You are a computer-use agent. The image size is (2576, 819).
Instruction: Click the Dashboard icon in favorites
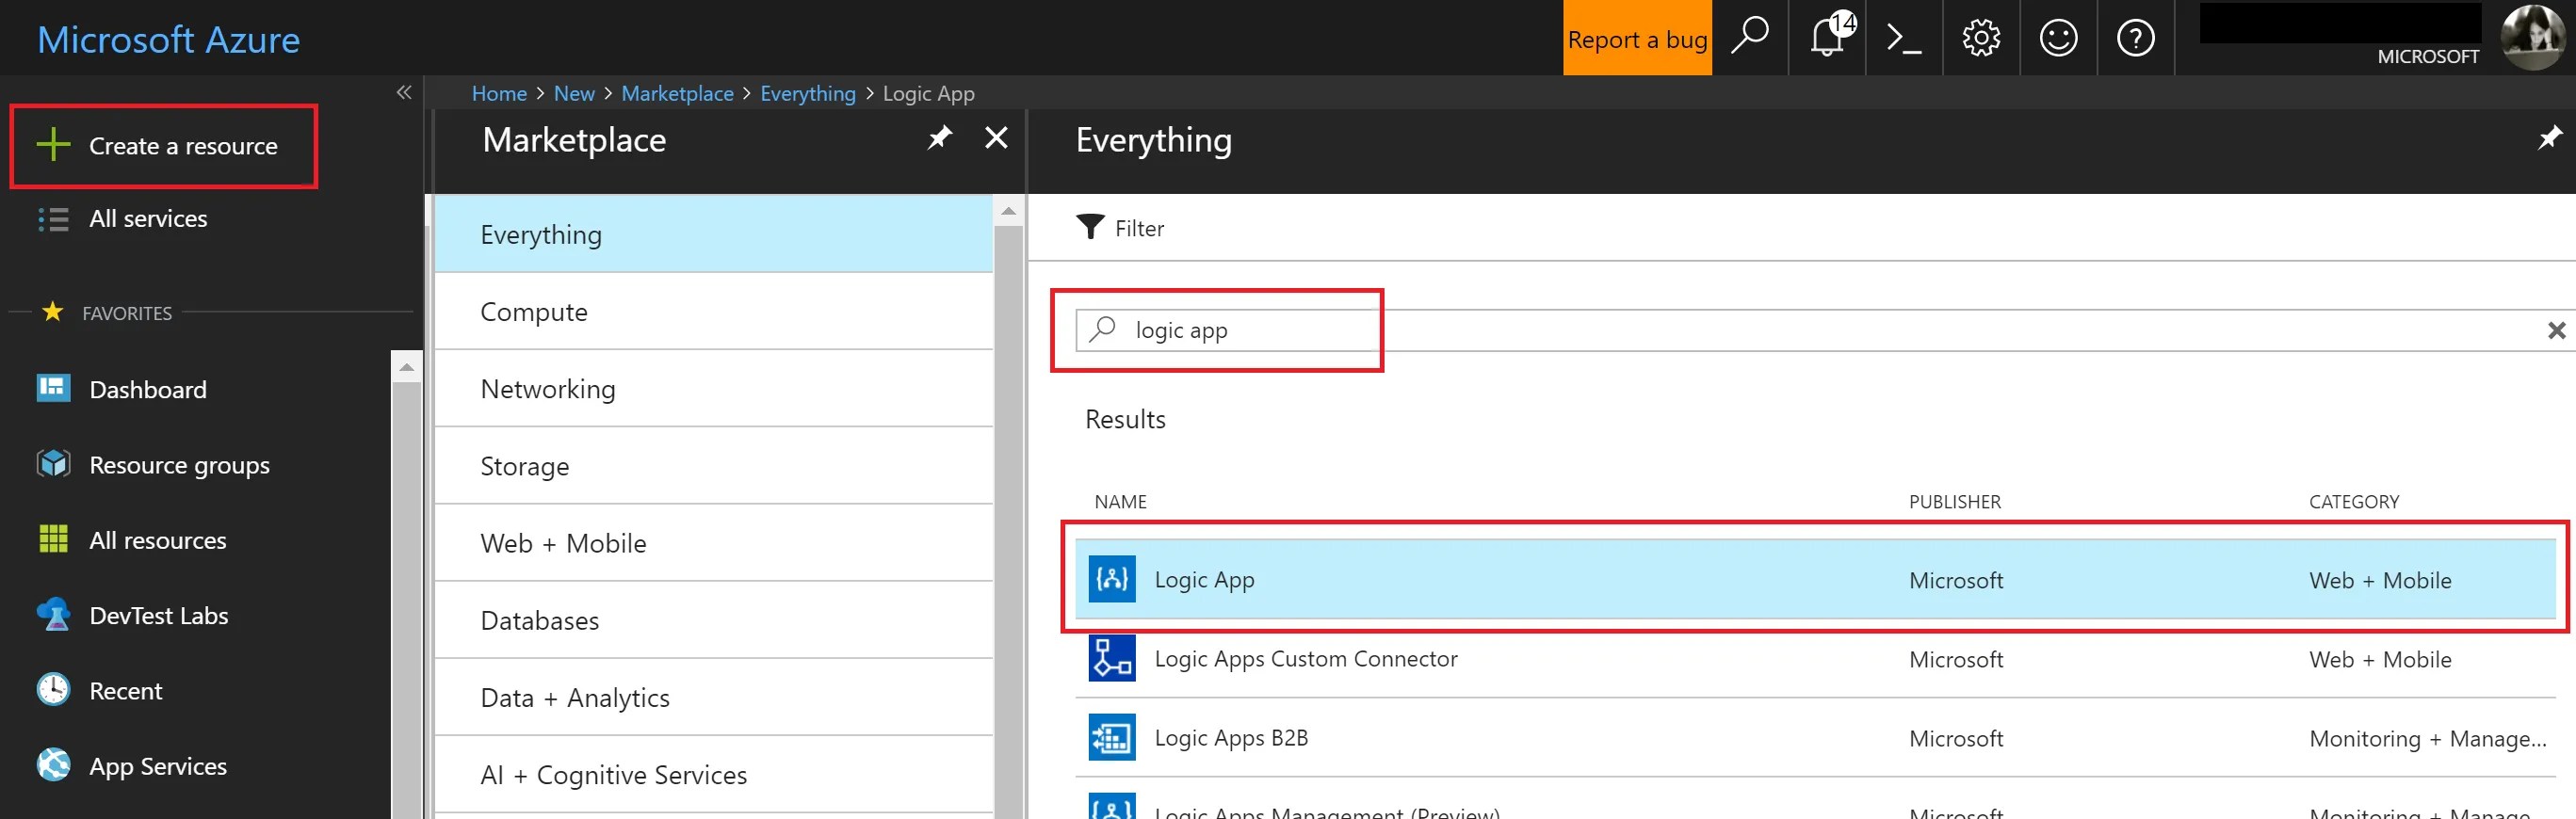click(53, 388)
